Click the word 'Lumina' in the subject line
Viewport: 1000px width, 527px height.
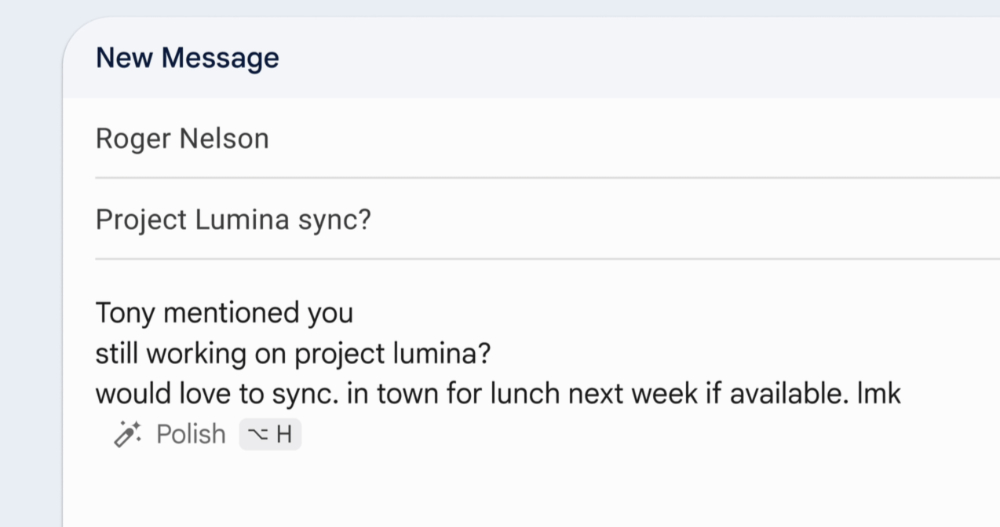(242, 219)
